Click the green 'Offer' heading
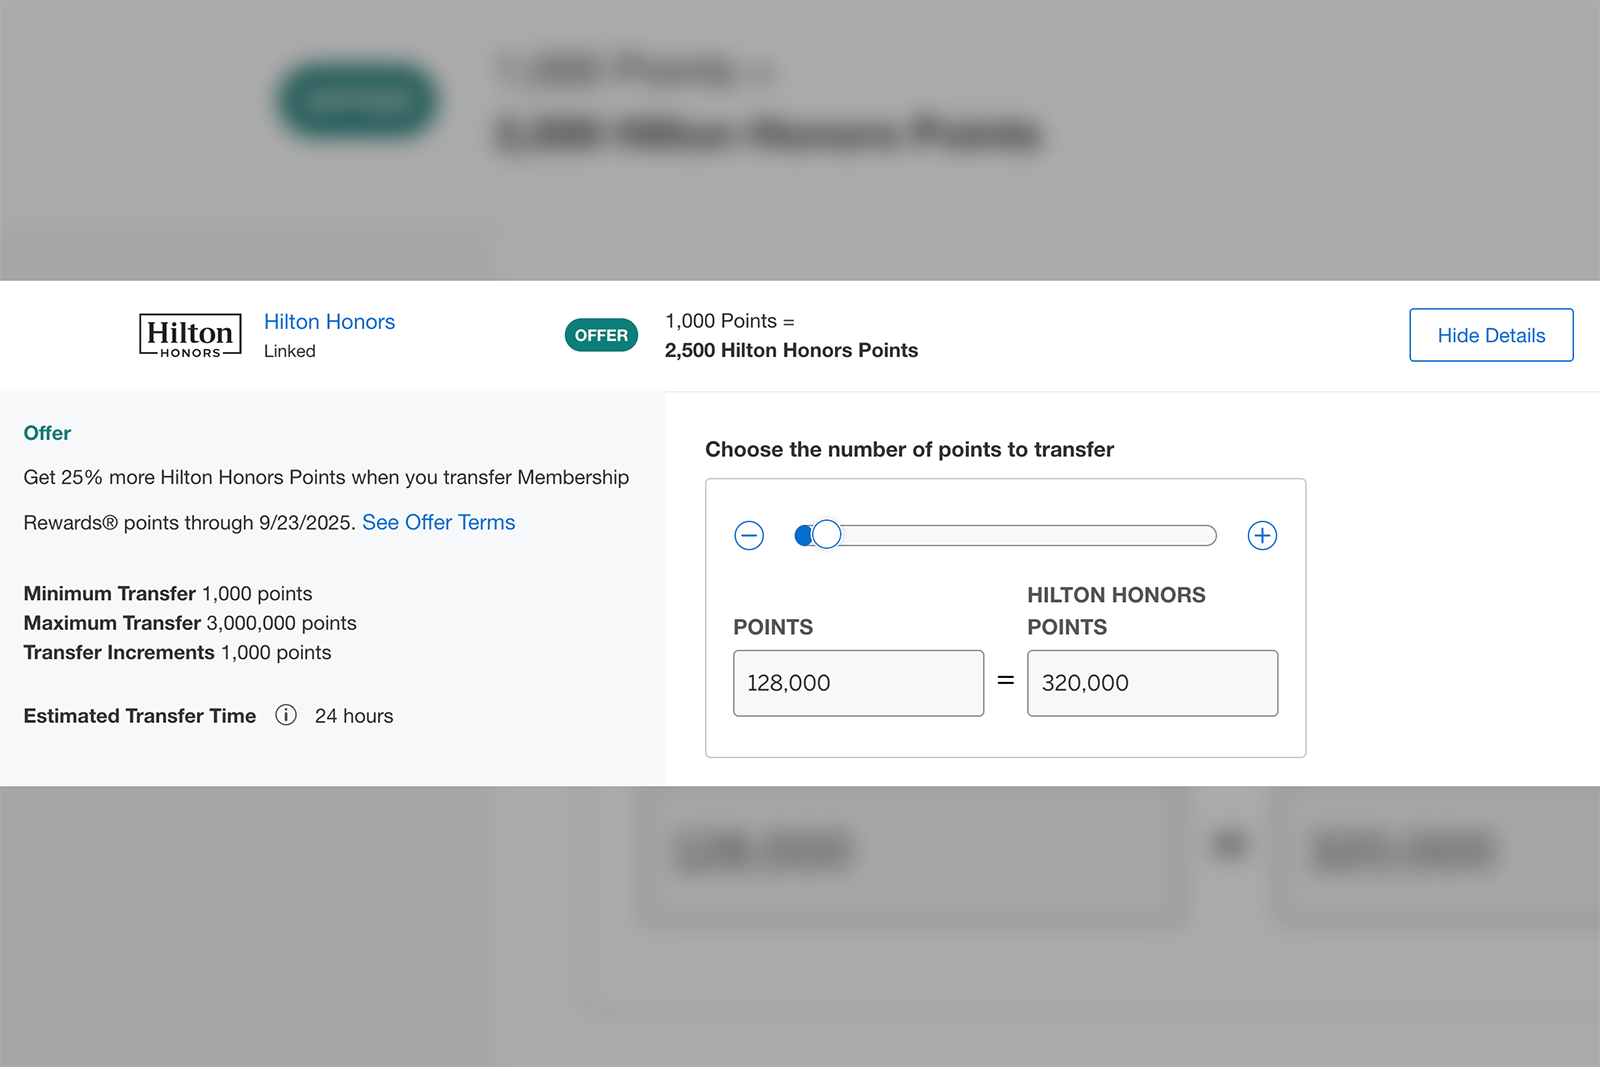The height and width of the screenshot is (1067, 1600). coord(47,433)
